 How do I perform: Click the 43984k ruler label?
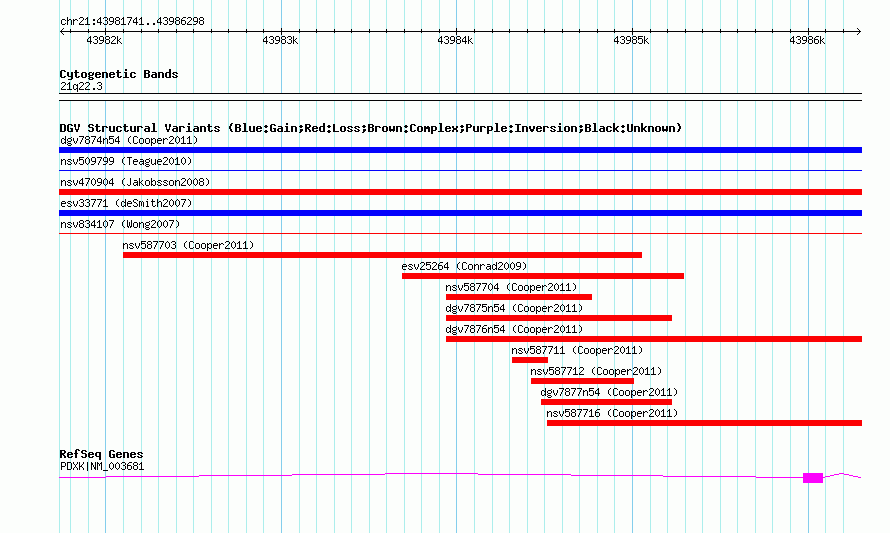[x=455, y=40]
